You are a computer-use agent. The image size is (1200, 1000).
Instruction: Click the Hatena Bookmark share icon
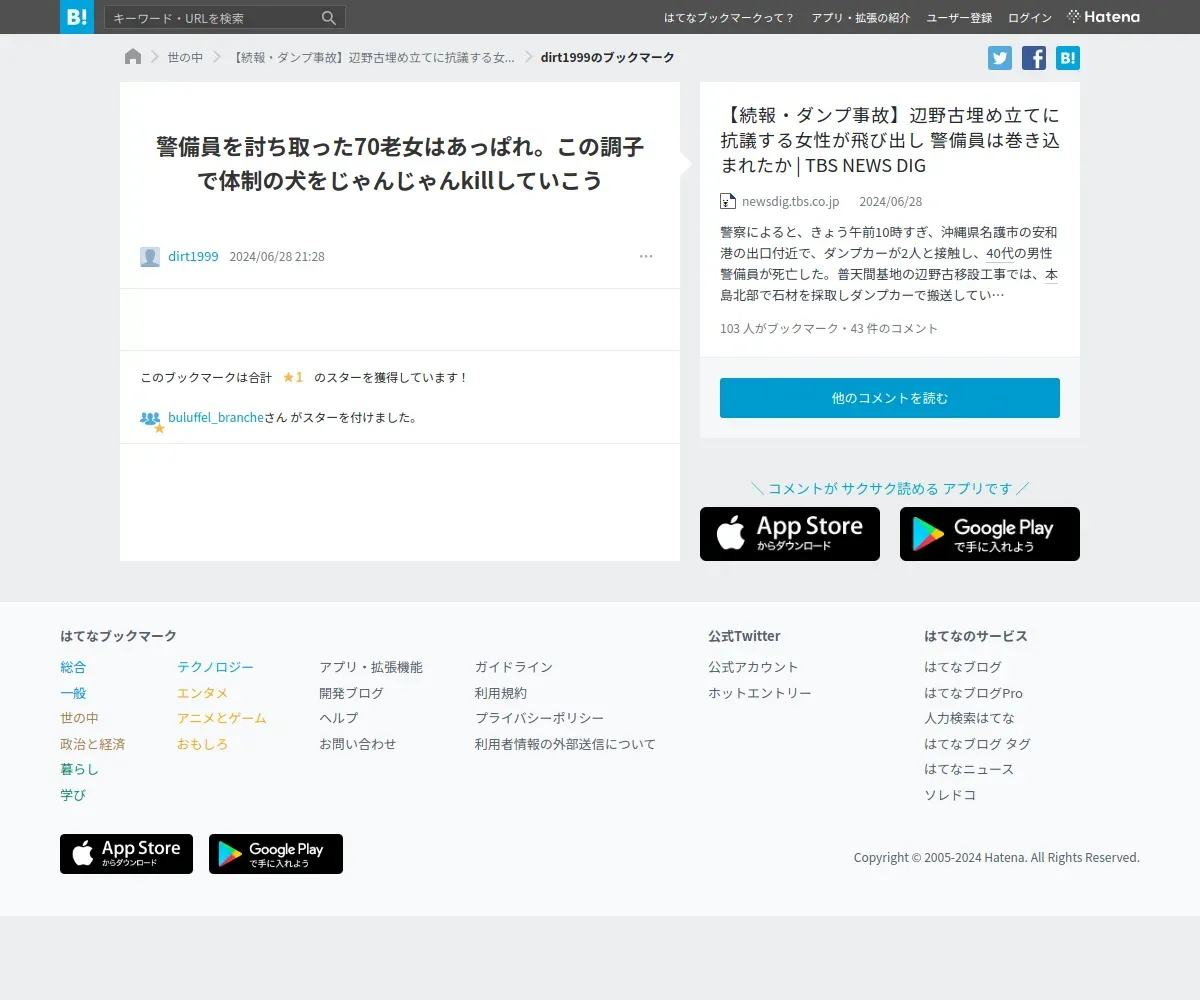click(1068, 58)
